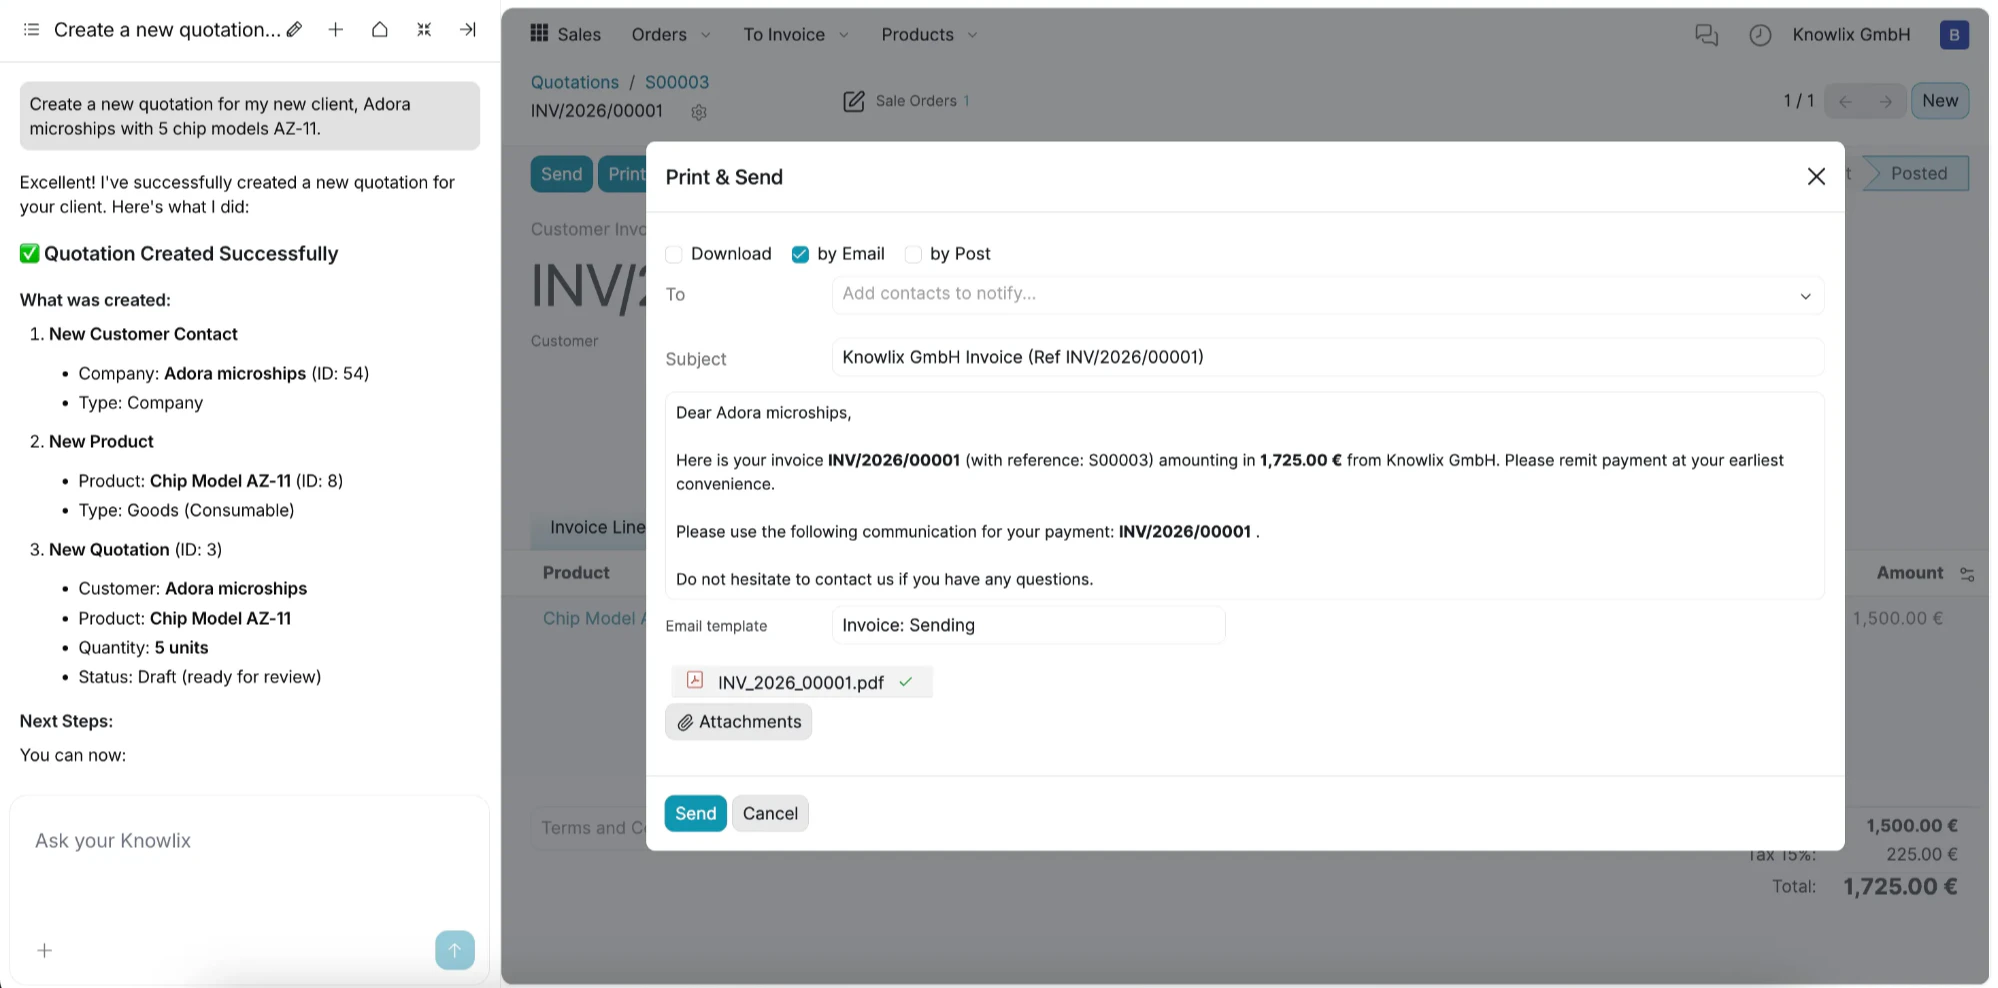1998x988 pixels.
Task: Open the Orders dropdown menu
Action: [670, 34]
